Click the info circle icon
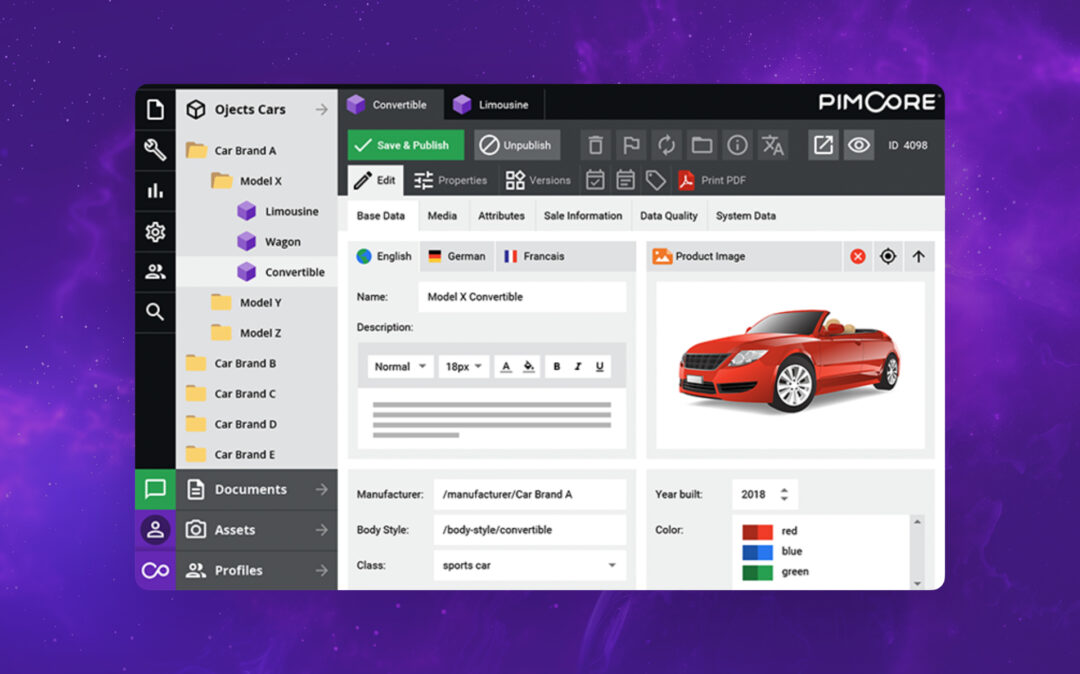1080x674 pixels. [737, 145]
